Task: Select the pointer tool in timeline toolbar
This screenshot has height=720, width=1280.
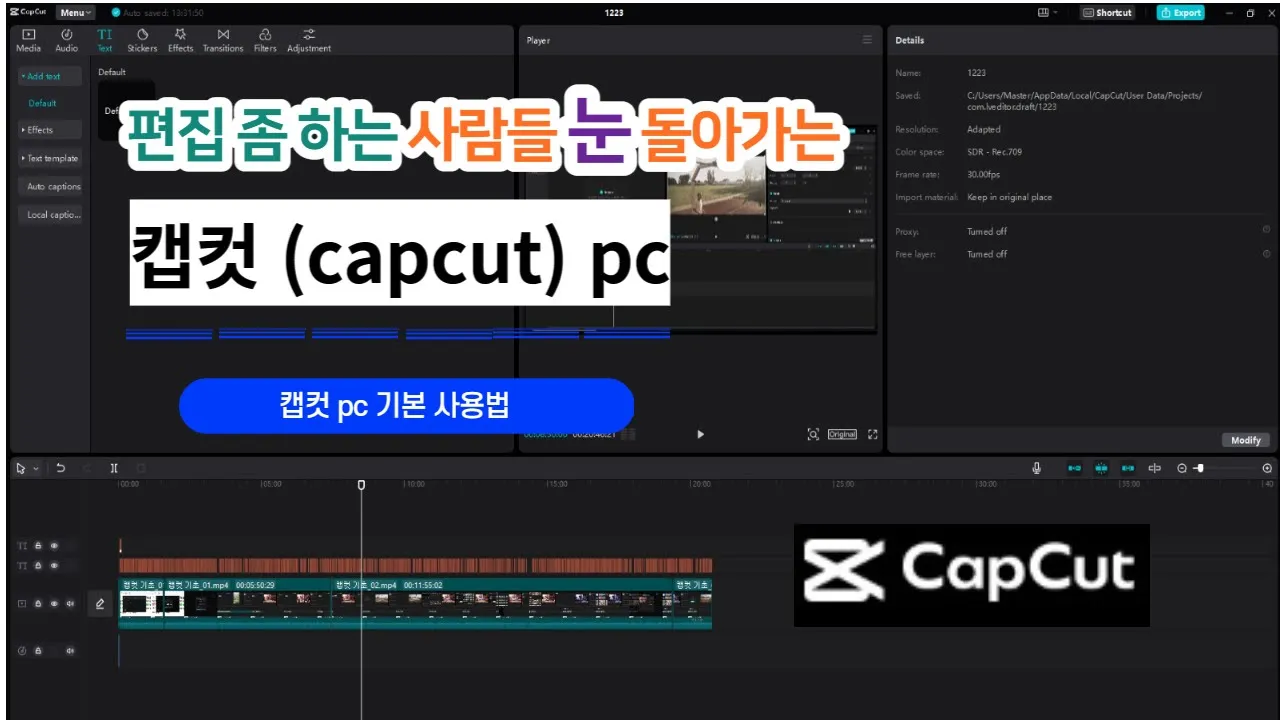Action: (x=23, y=468)
